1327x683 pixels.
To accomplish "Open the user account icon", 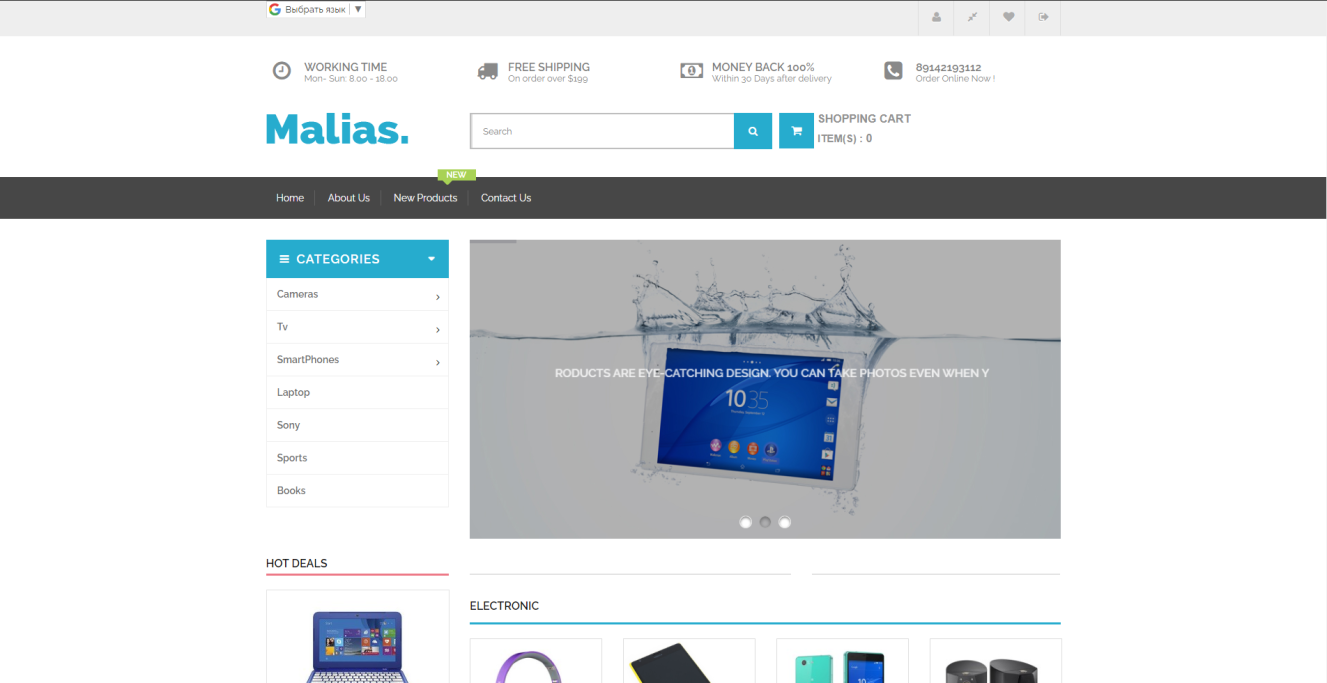I will pos(936,17).
